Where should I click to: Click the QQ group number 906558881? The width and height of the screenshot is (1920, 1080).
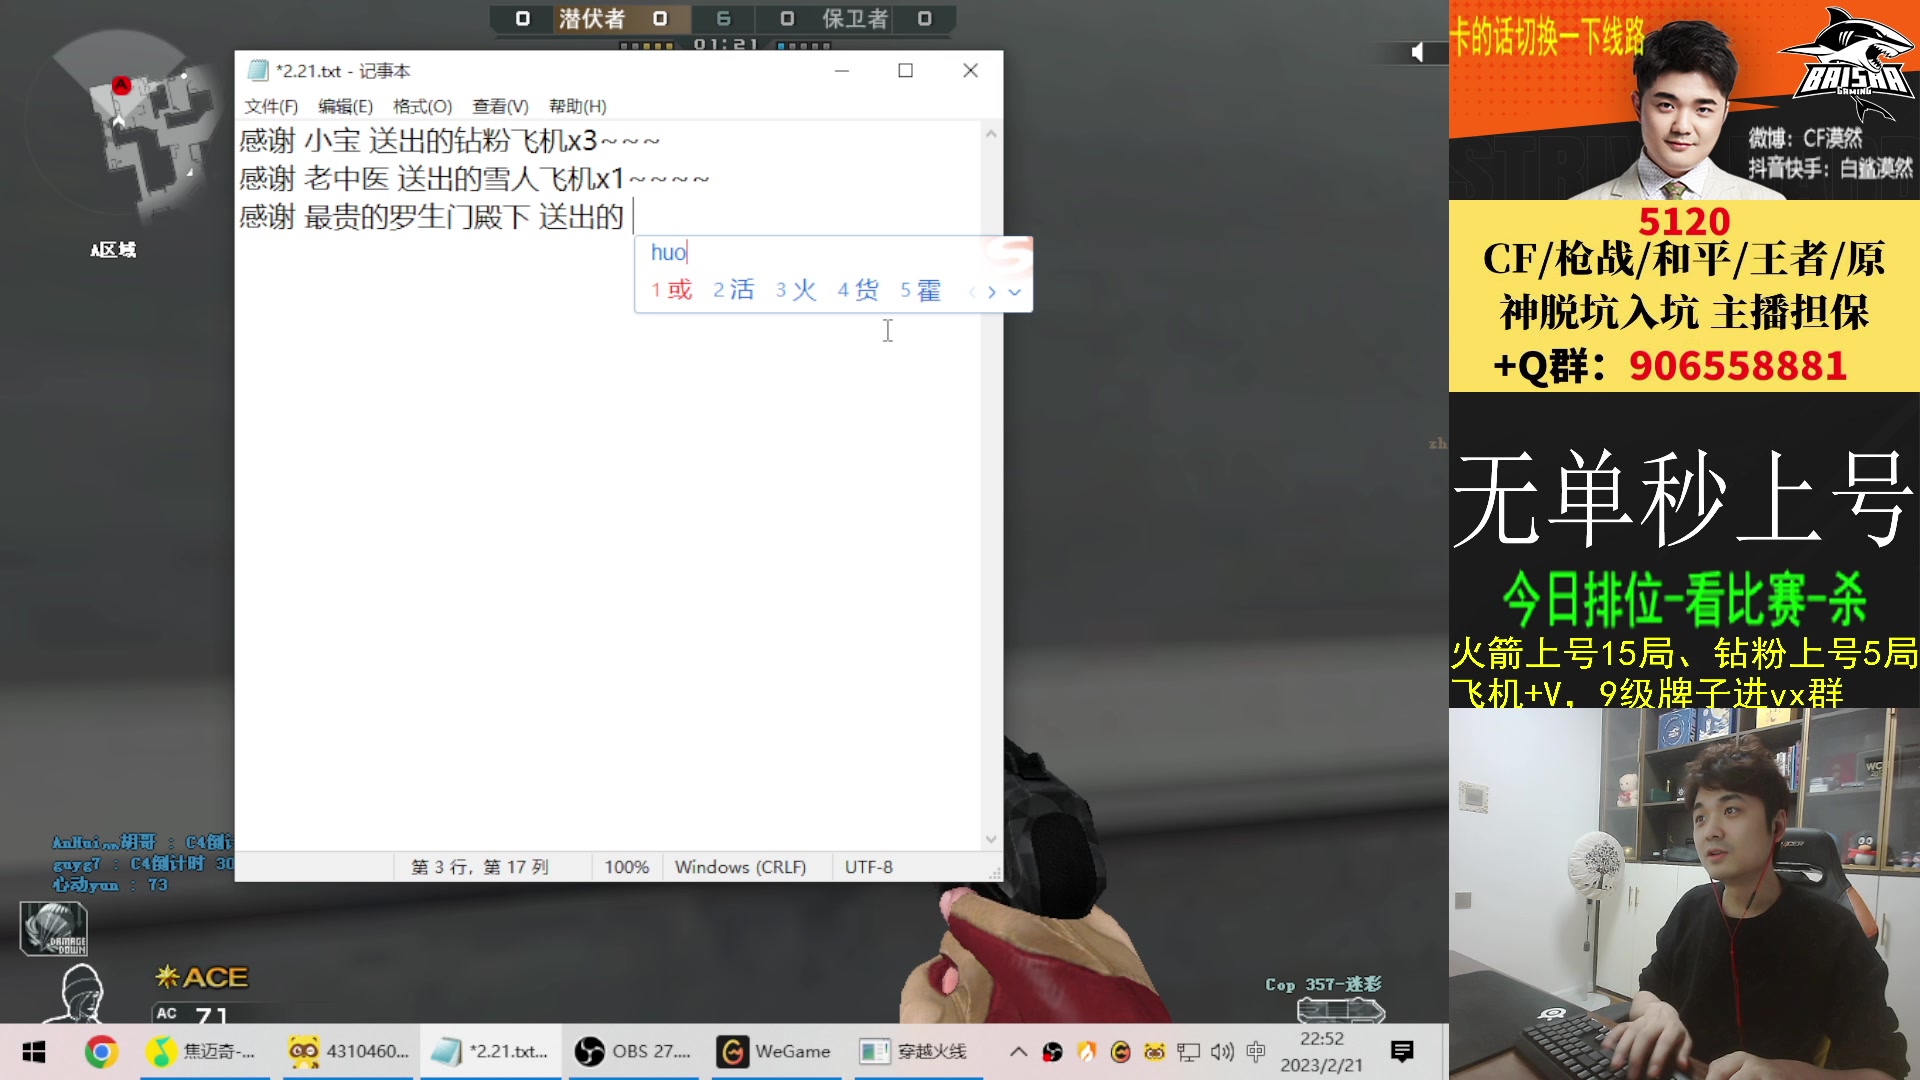[1737, 366]
